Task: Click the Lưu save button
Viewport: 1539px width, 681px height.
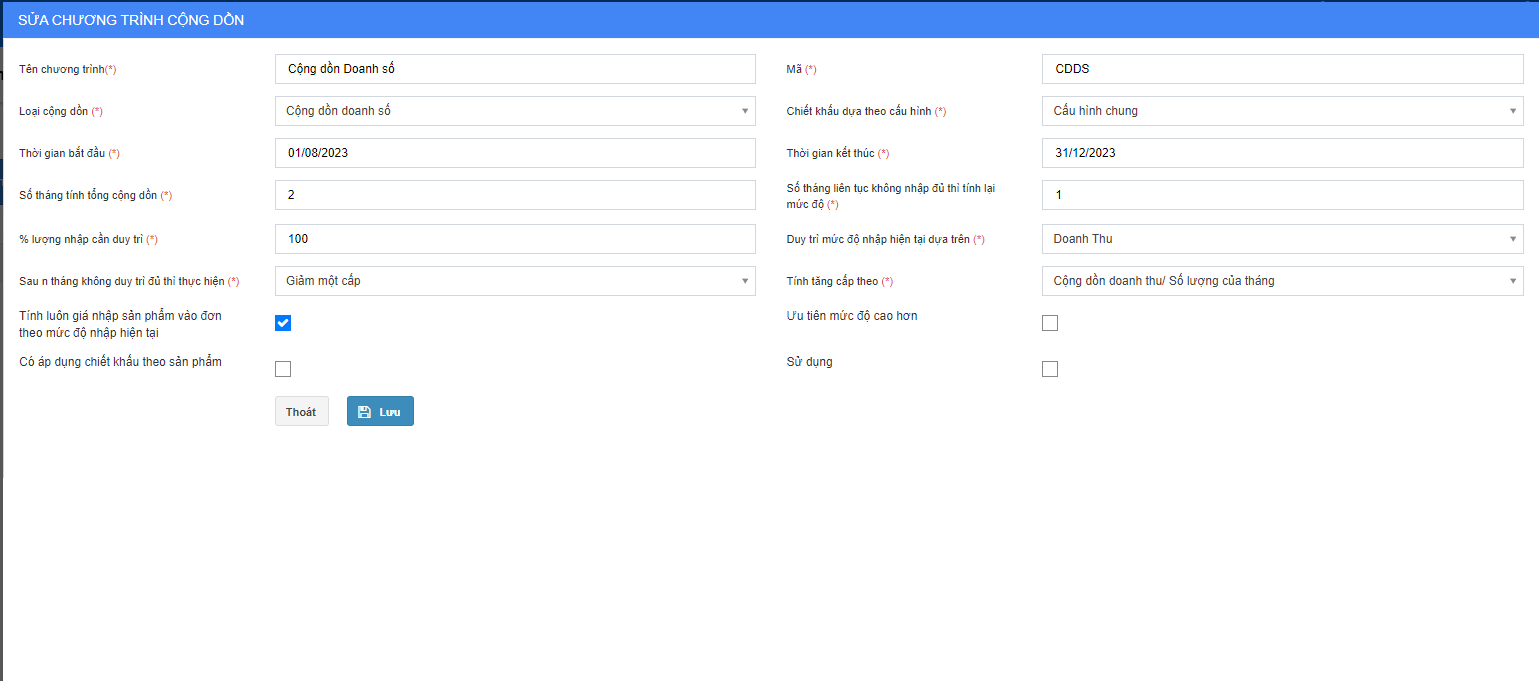Action: point(380,412)
